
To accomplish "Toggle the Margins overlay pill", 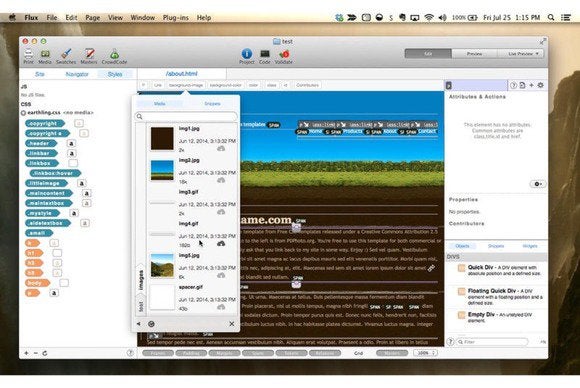I will pos(225,353).
